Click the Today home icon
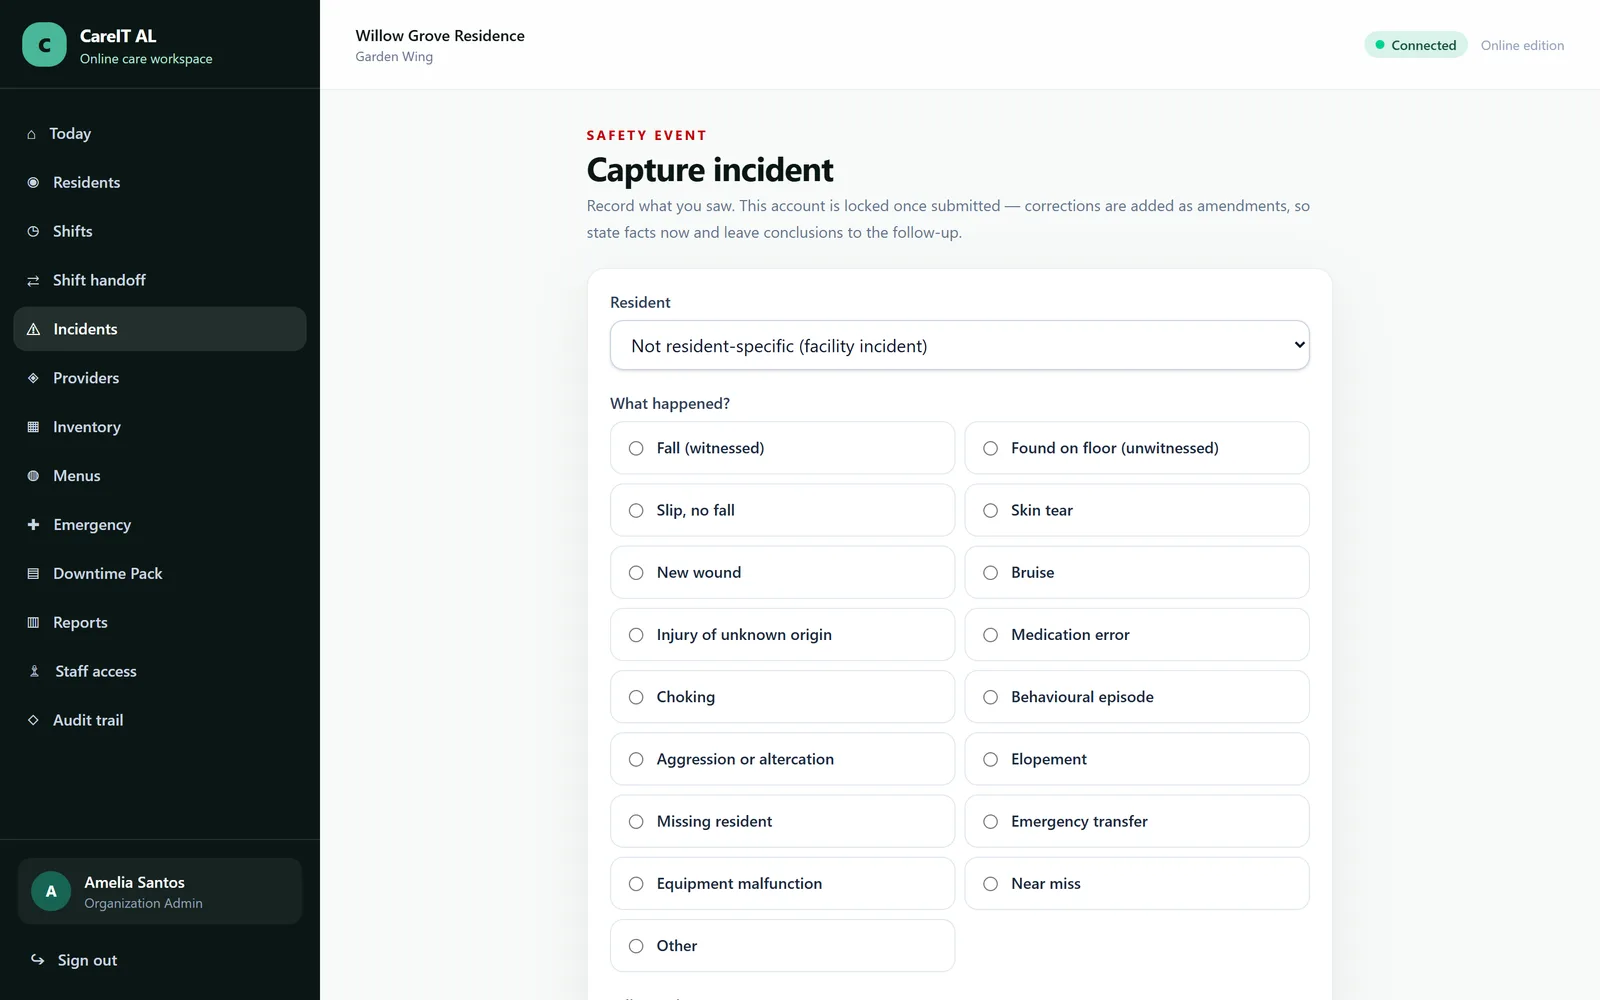The width and height of the screenshot is (1600, 1000). pos(31,134)
